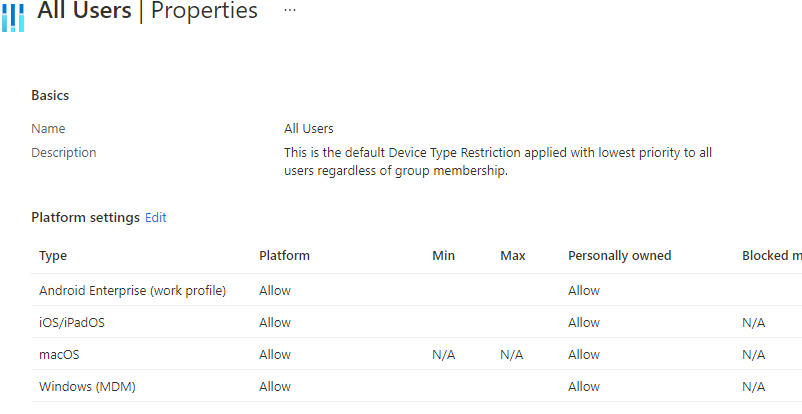Click the All Users policy icon
The image size is (802, 414).
tap(13, 17)
